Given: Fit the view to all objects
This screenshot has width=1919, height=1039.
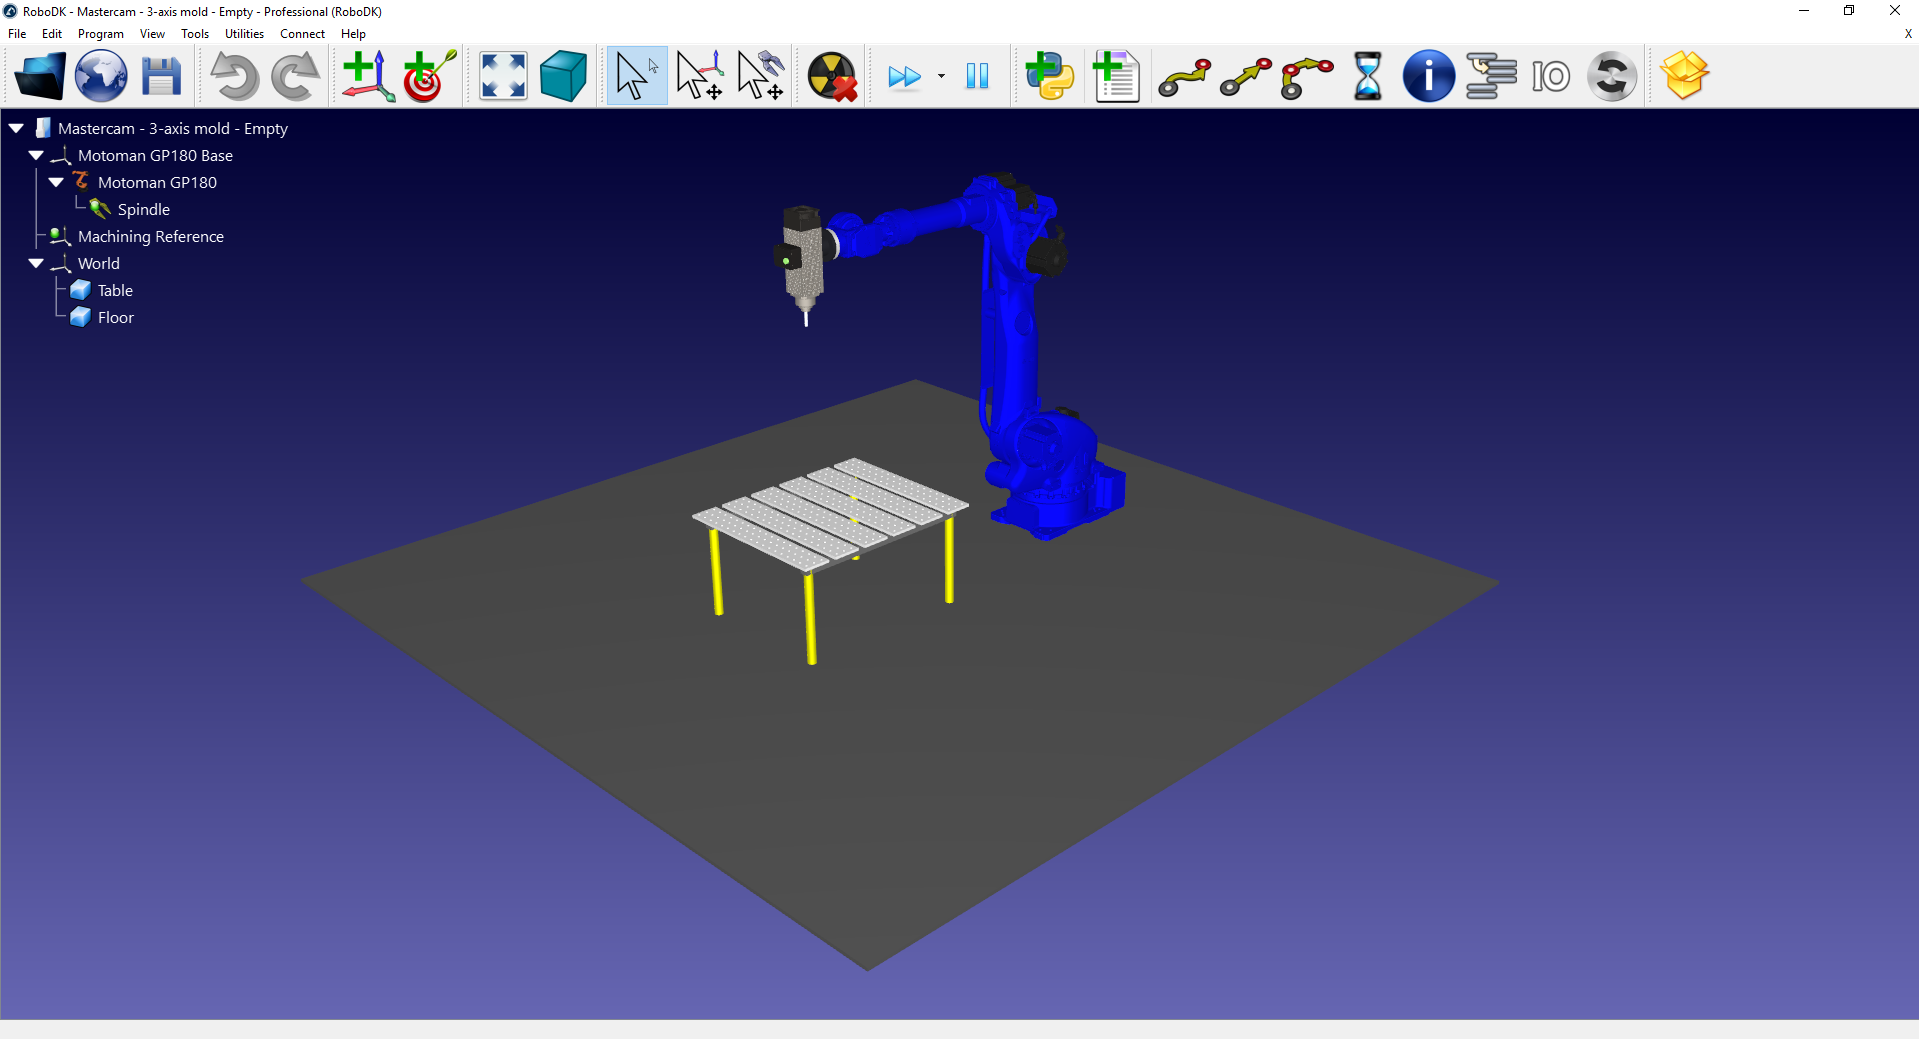Looking at the screenshot, I should (502, 75).
